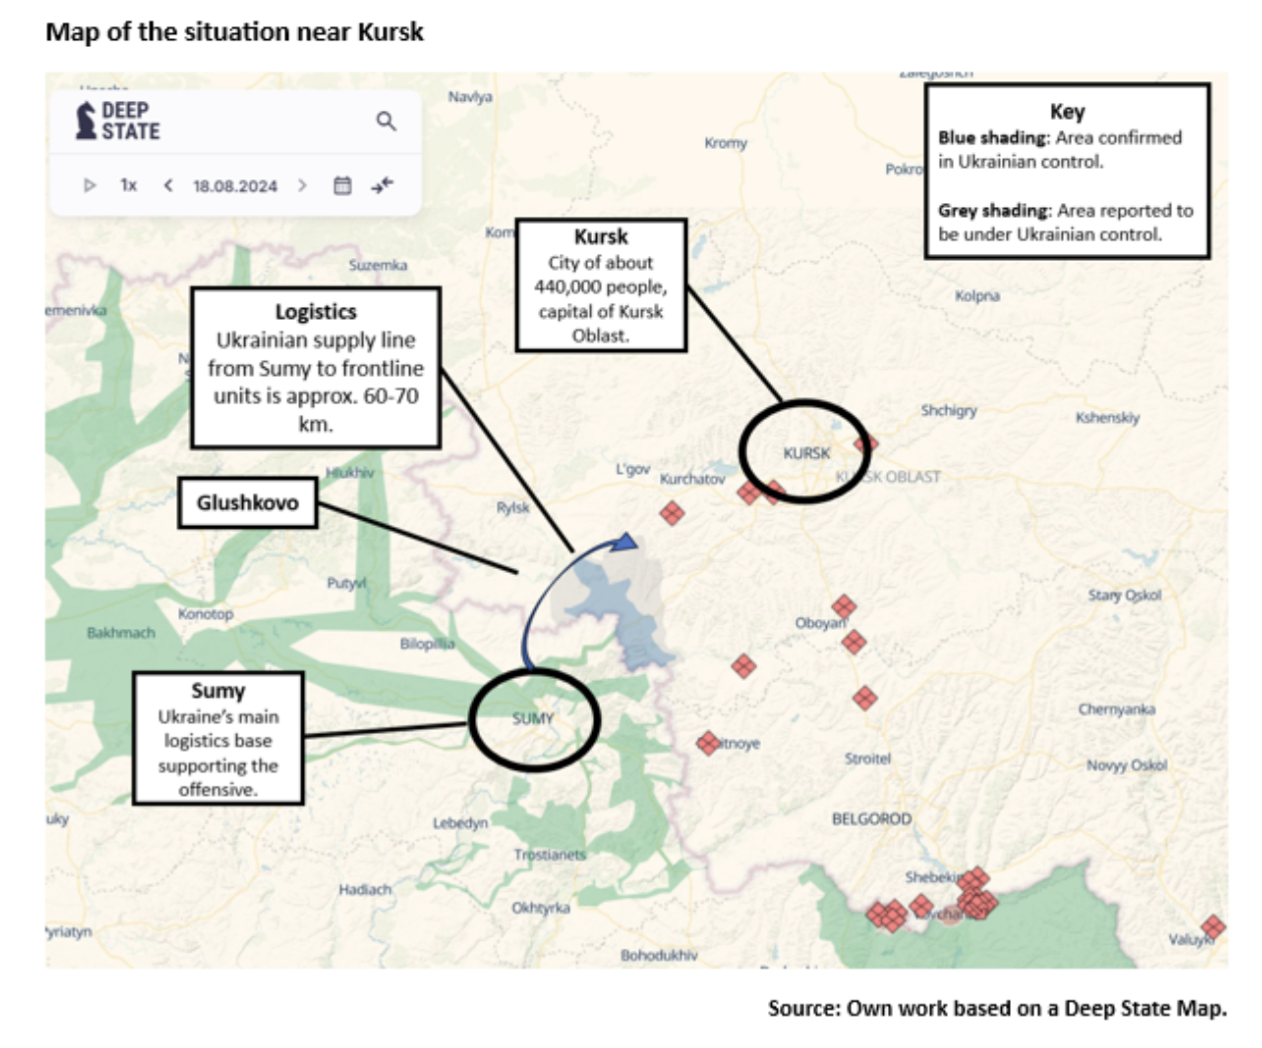Click red diamond marker at Valuyki
1262x1048 pixels.
[x=1213, y=927]
